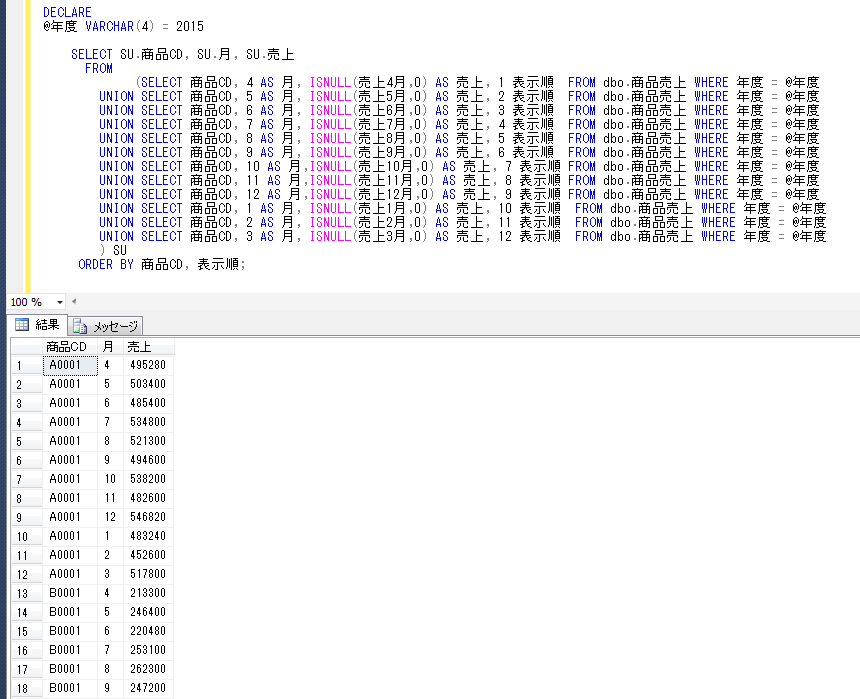Screen dimensions: 860x699
Task: Click the results grid icon on 結果 tab
Action: coord(22,325)
